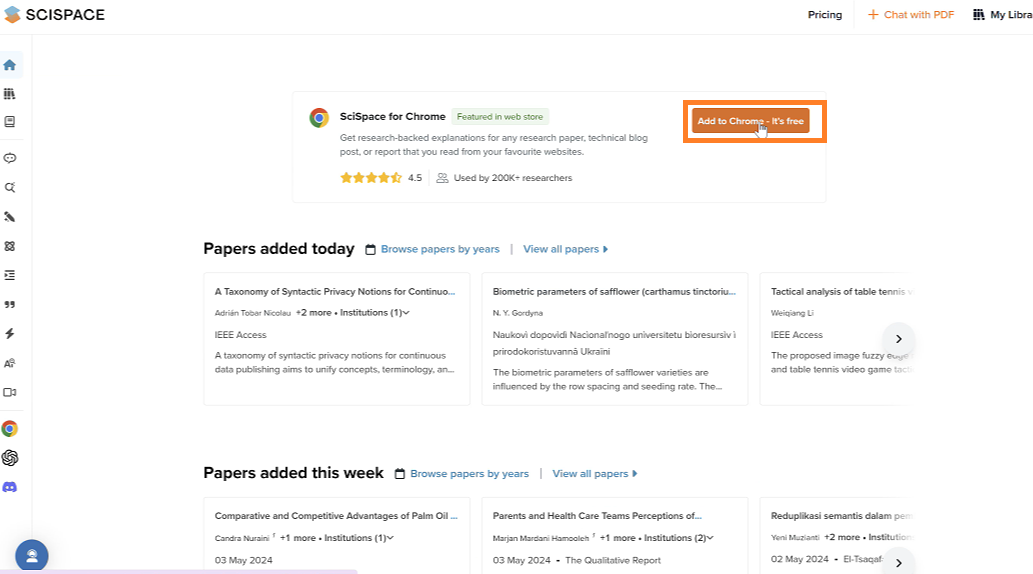Click the Featured in web store badge

coord(500,117)
